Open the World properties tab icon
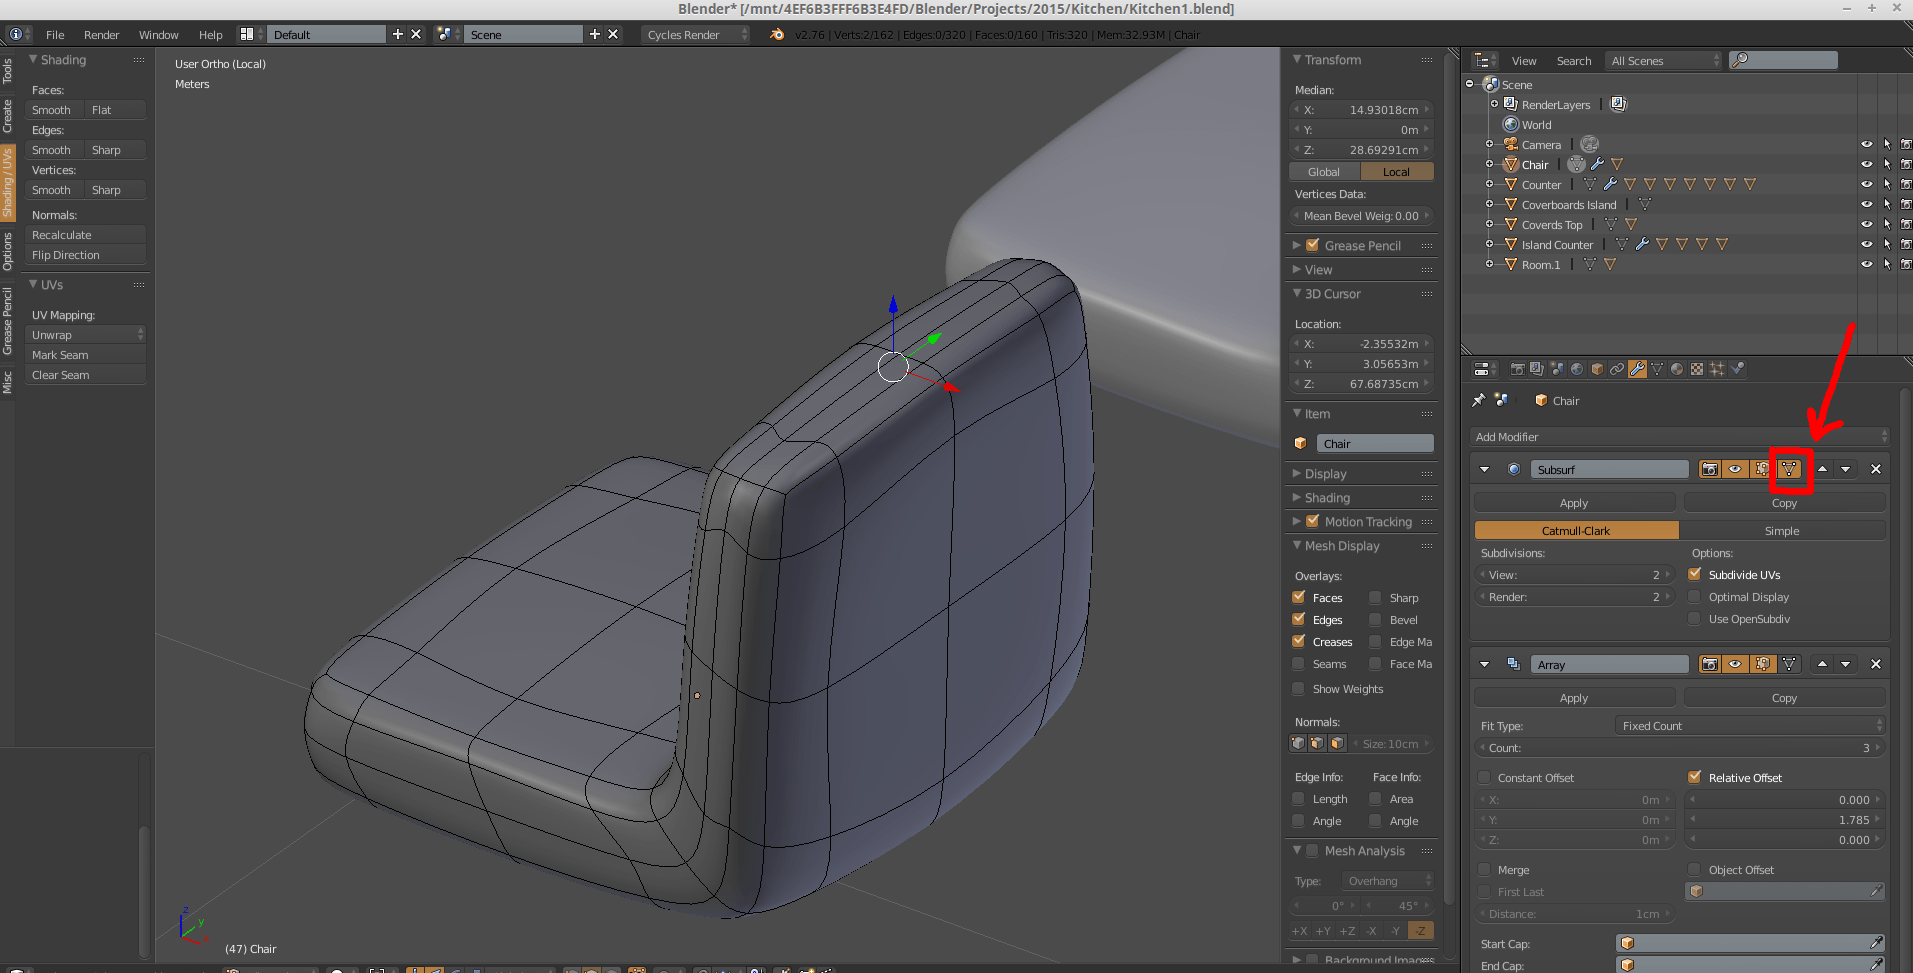 click(1576, 368)
